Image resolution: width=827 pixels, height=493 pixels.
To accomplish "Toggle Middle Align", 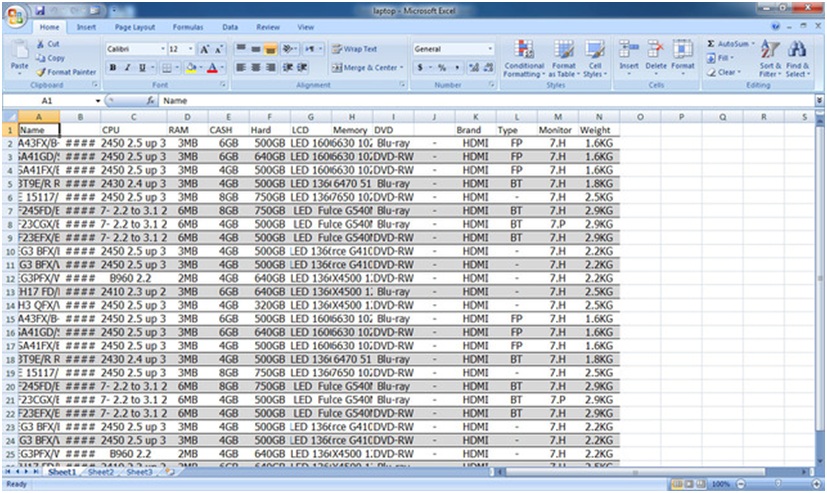I will (x=256, y=49).
